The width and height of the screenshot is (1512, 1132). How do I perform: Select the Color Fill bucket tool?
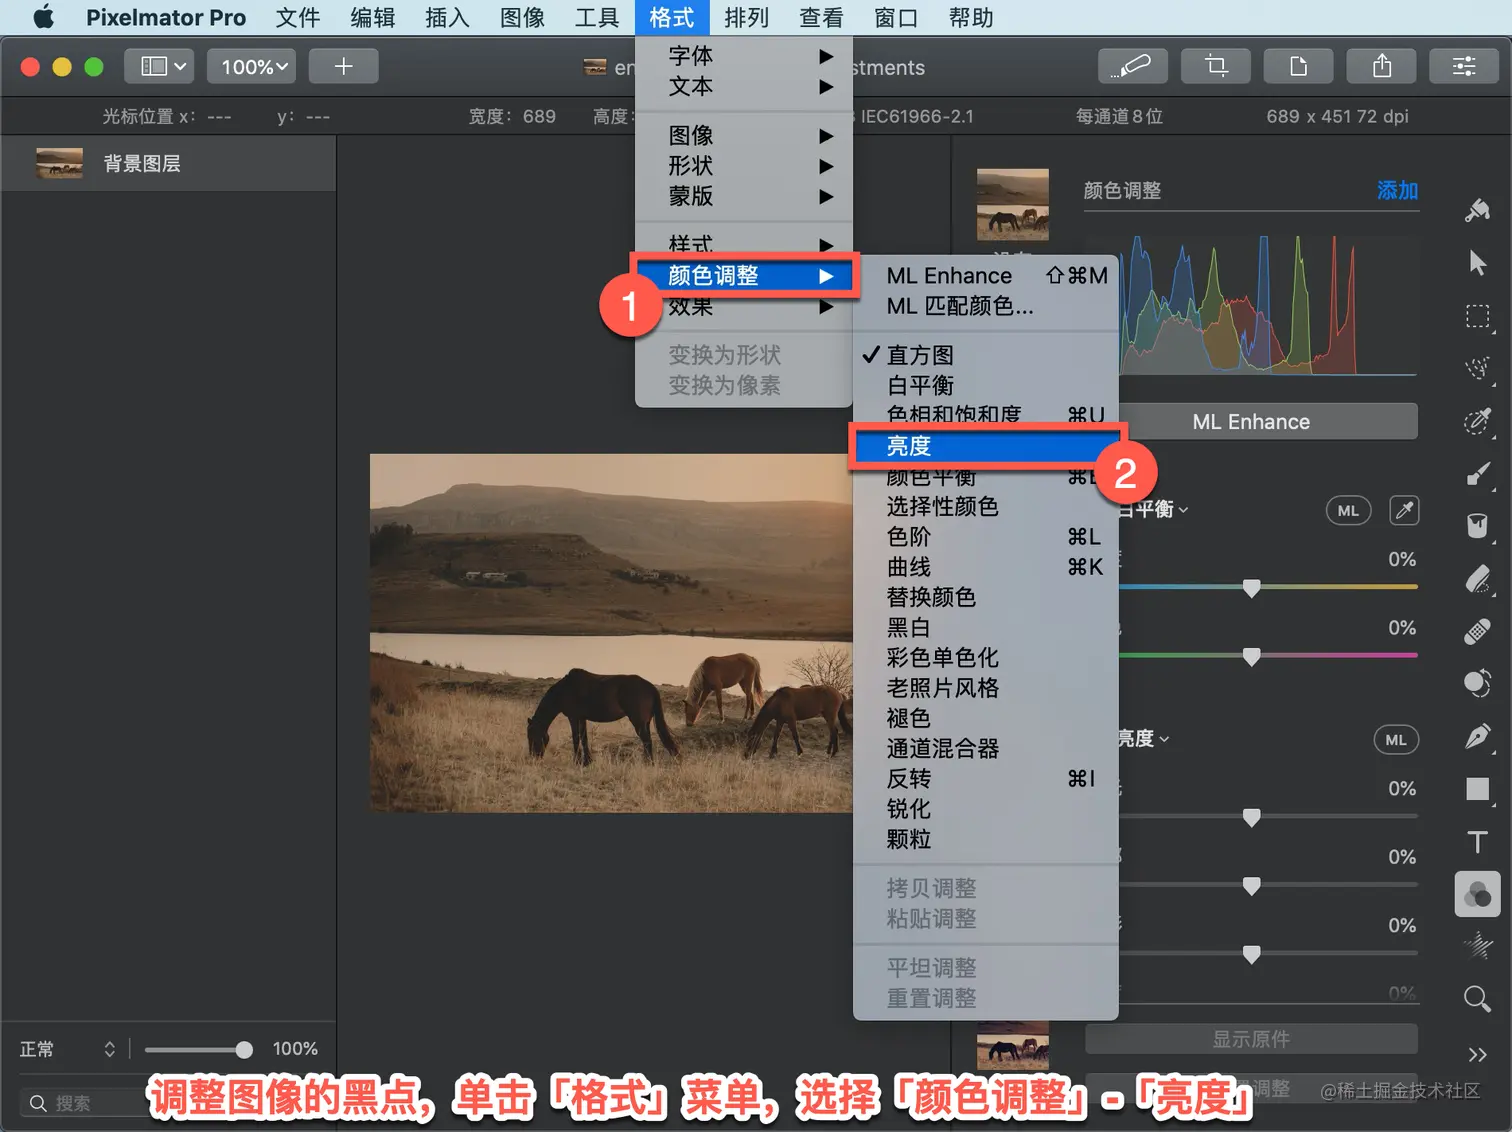pyautogui.click(x=1477, y=526)
